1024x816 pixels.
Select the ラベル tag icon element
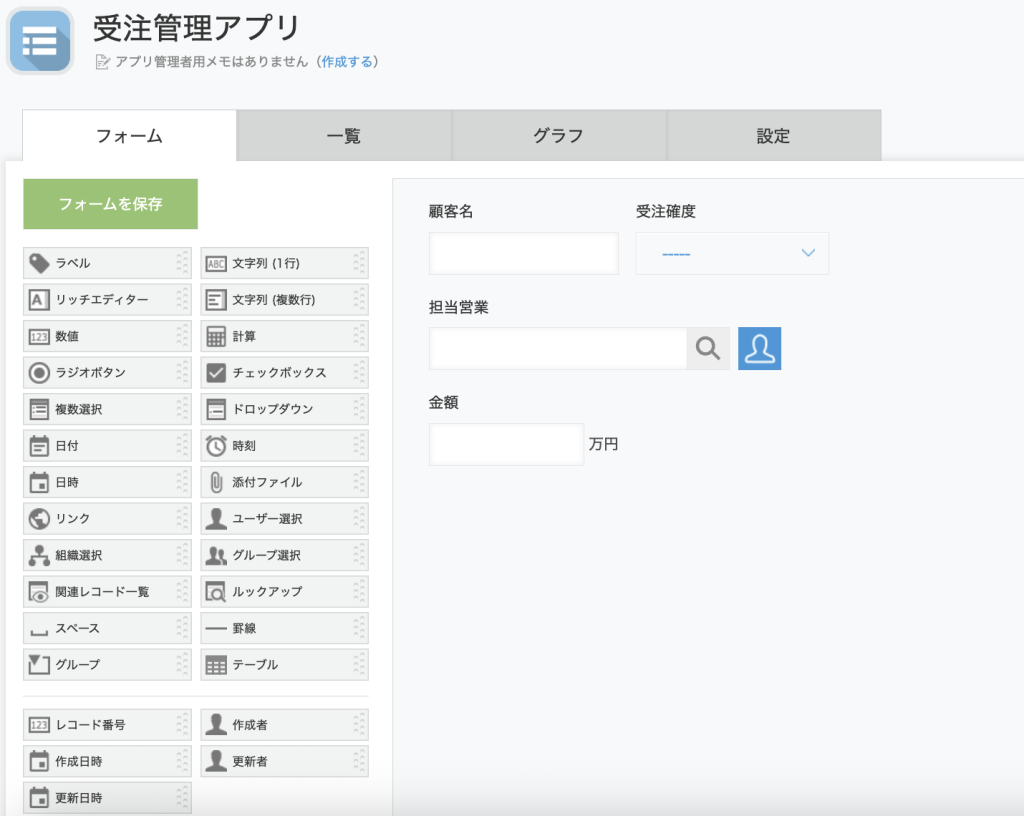[40, 263]
